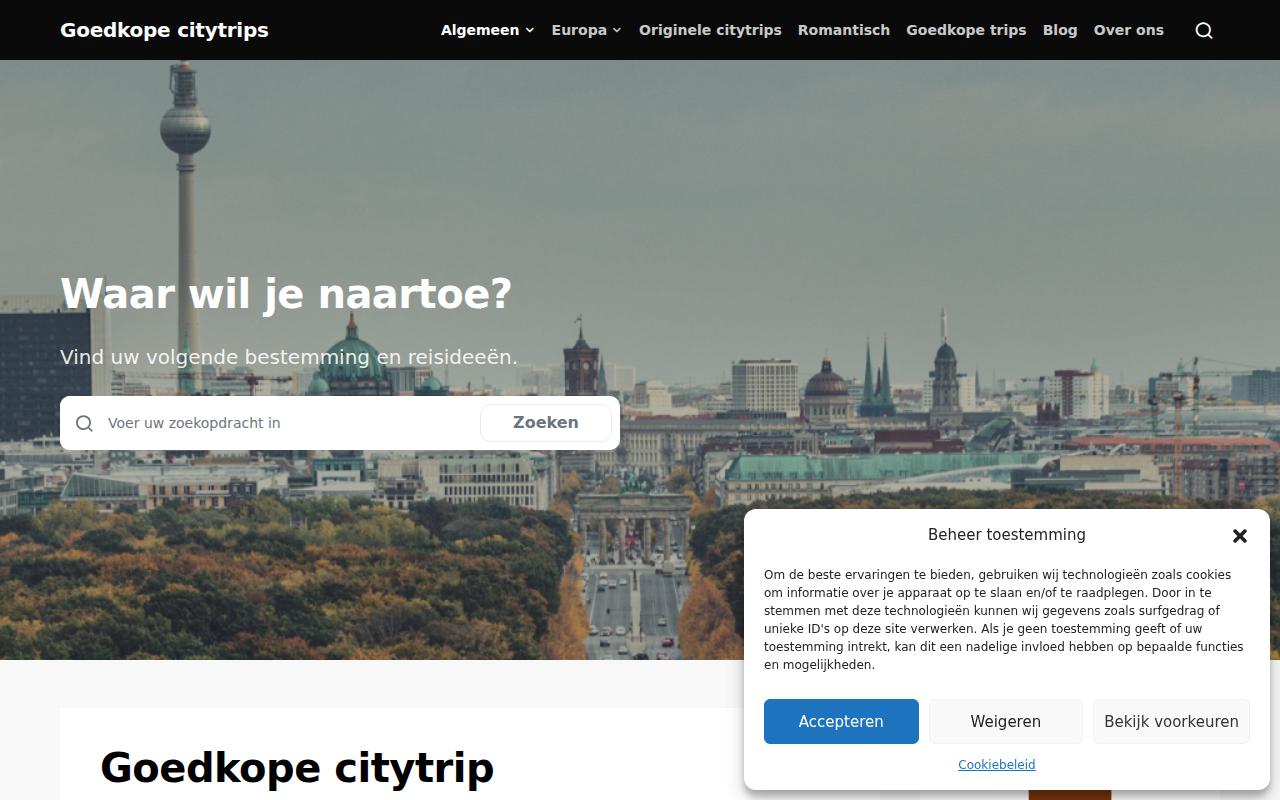Visit the Blog page
Viewport: 1280px width, 800px height.
(1060, 30)
